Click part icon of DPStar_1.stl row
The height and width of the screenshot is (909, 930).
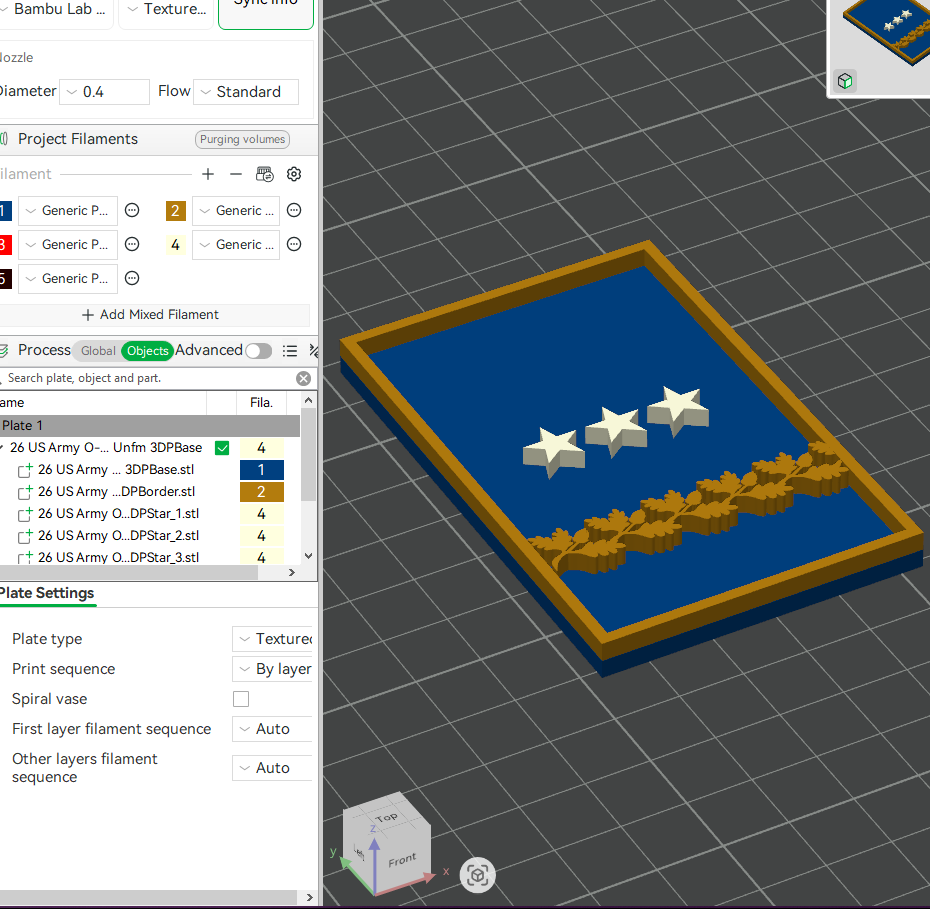click(25, 514)
